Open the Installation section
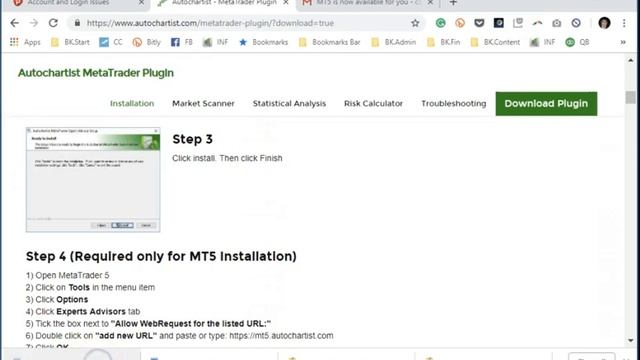 [132, 104]
